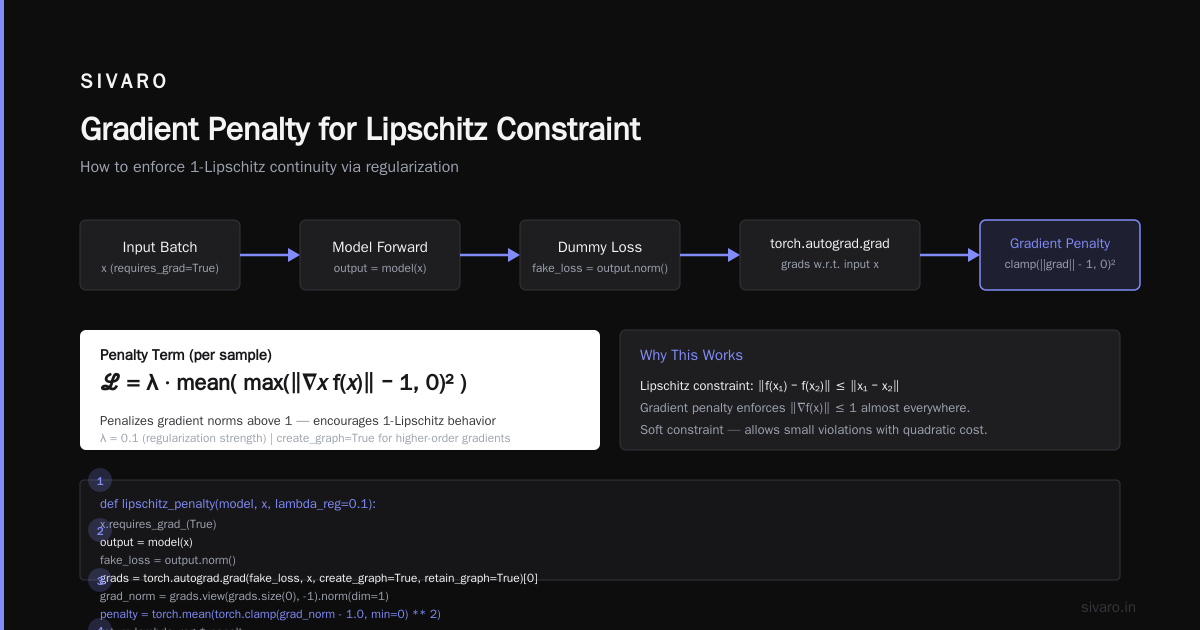
Task: Click the arrow between Model Forward and Dummy Loss
Action: click(490, 255)
